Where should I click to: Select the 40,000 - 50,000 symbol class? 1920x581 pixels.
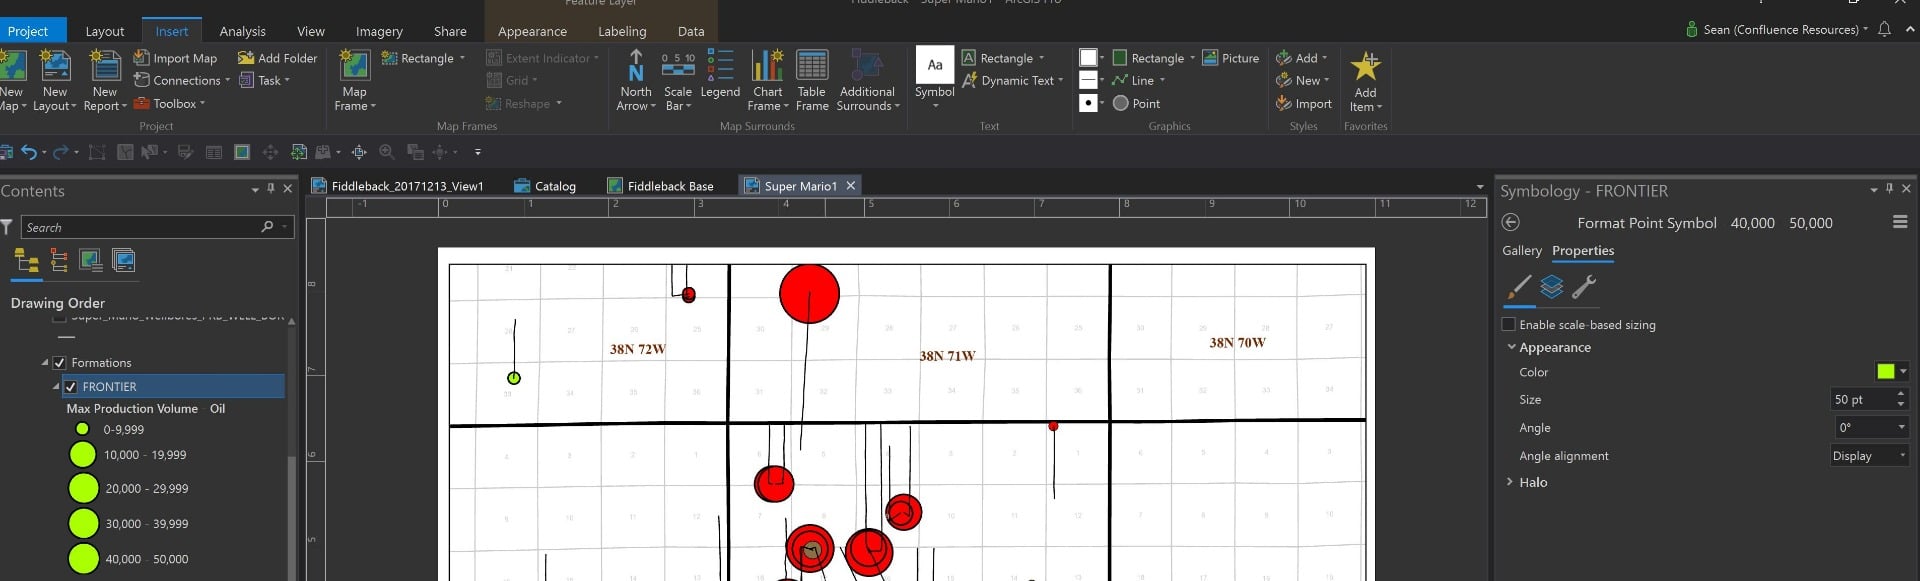pos(128,558)
